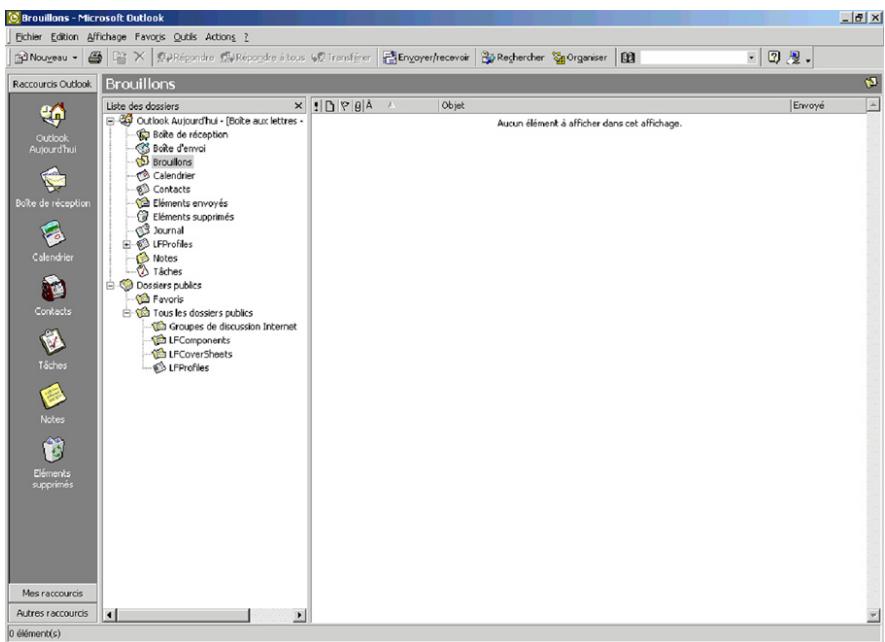This screenshot has height=642, width=885.
Task: Open the Outils menu
Action: pyautogui.click(x=185, y=37)
